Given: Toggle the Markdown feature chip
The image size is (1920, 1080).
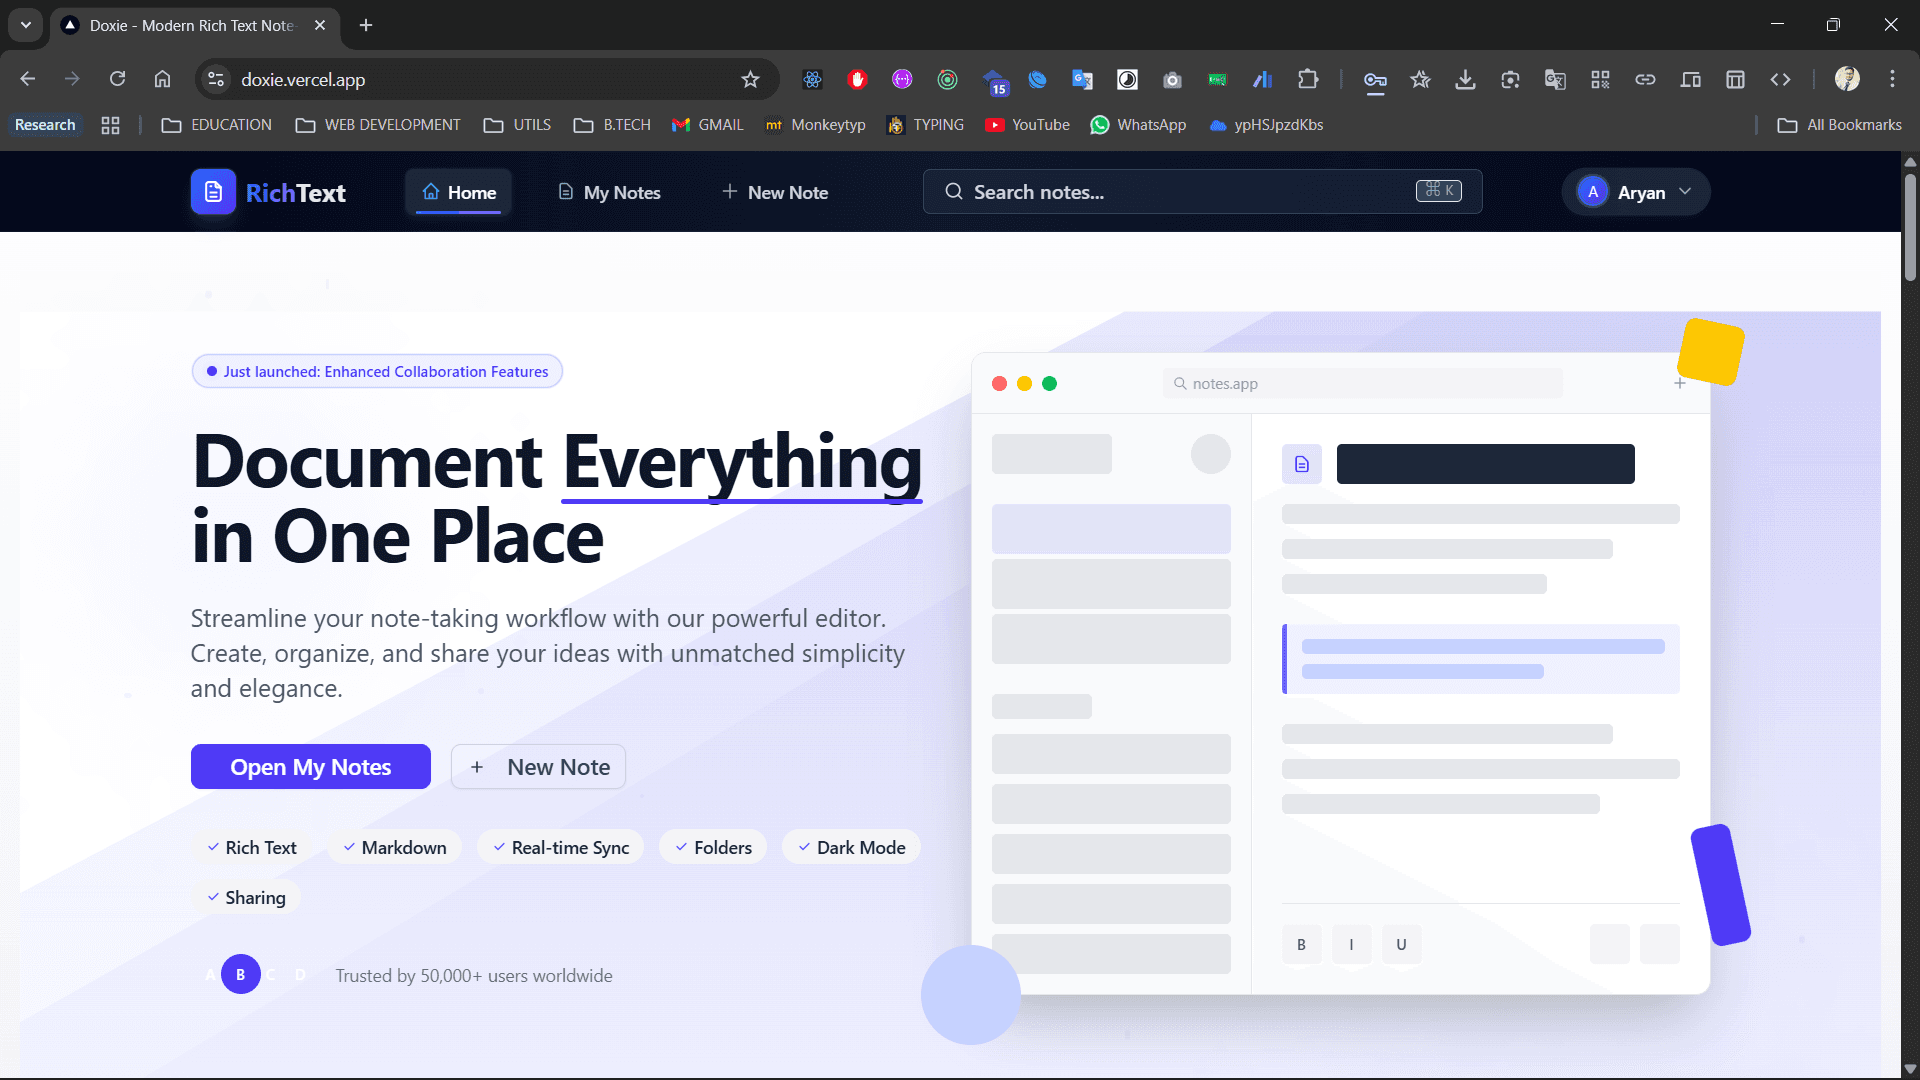Looking at the screenshot, I should pos(394,848).
